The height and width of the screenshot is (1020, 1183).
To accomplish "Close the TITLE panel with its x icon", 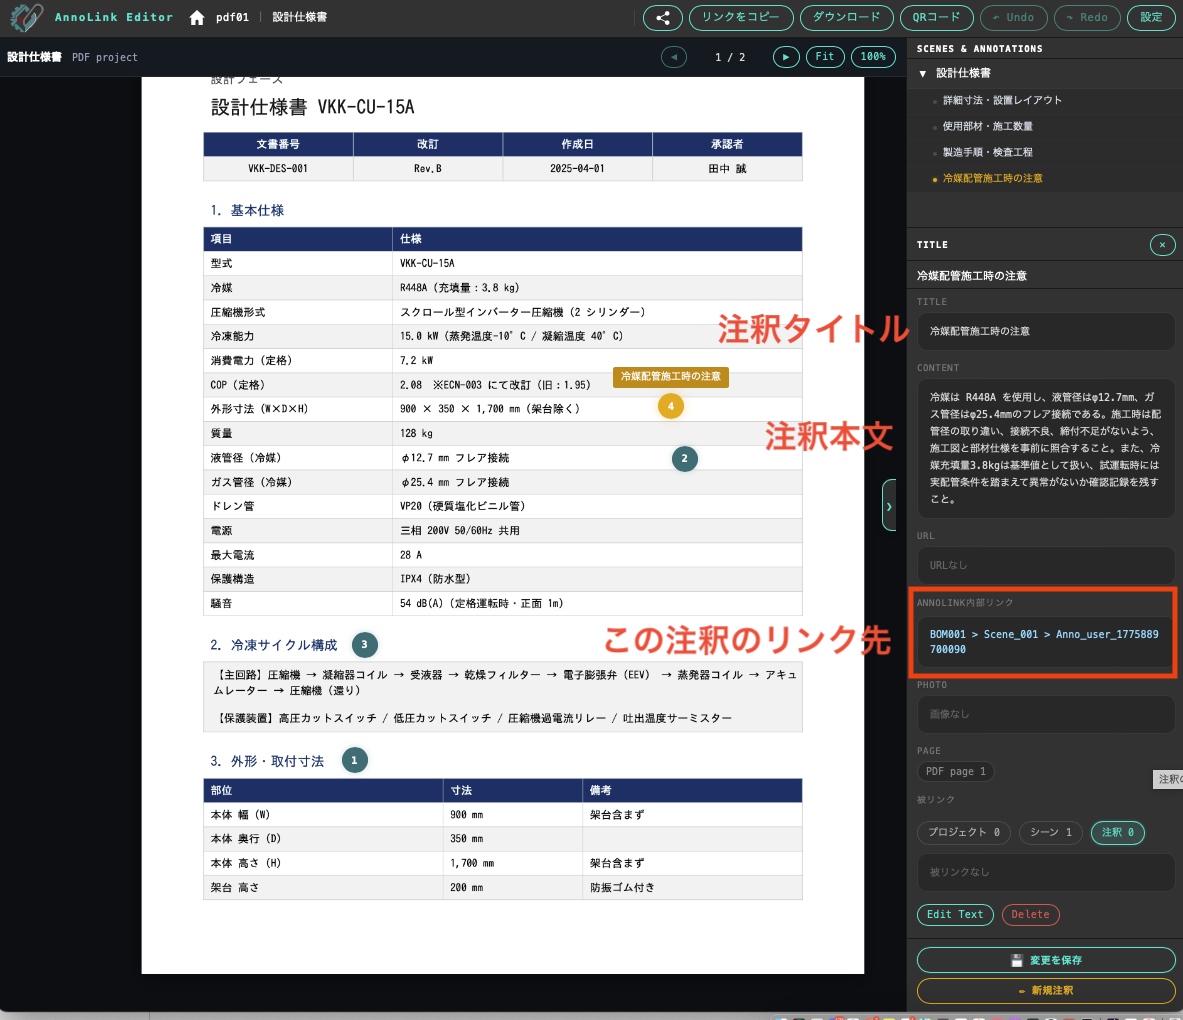I will (1162, 244).
